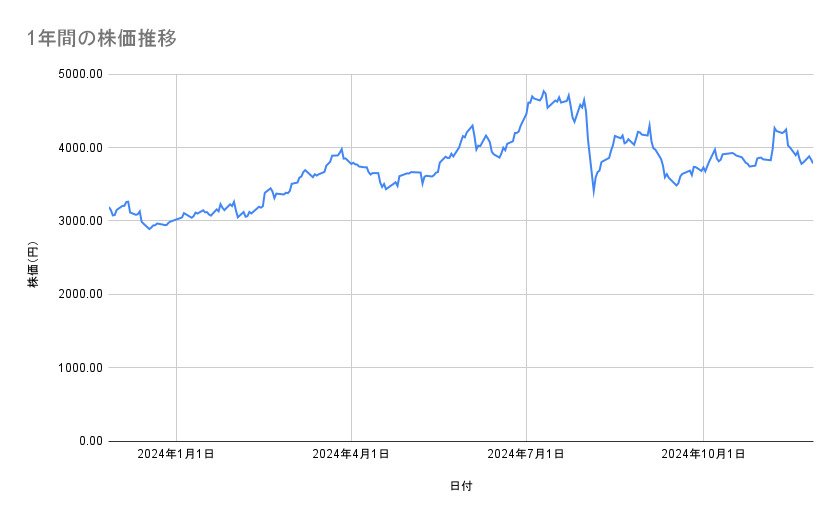Click the 2024年7月1日 date label
Viewport: 839px width, 519px height.
(526, 454)
